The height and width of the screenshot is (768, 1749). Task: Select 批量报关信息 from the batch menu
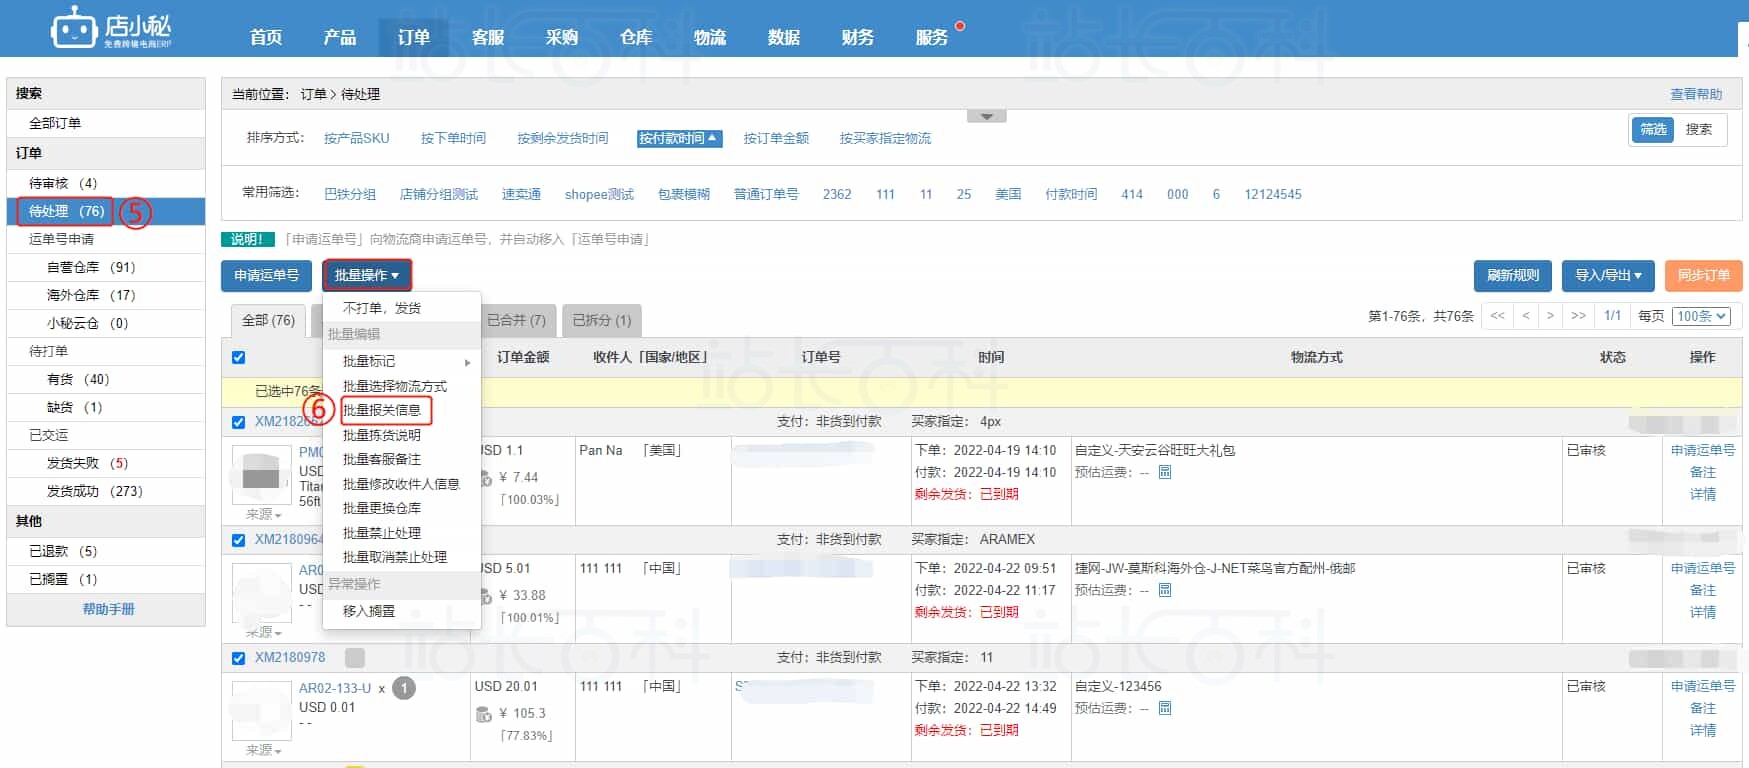tap(382, 410)
